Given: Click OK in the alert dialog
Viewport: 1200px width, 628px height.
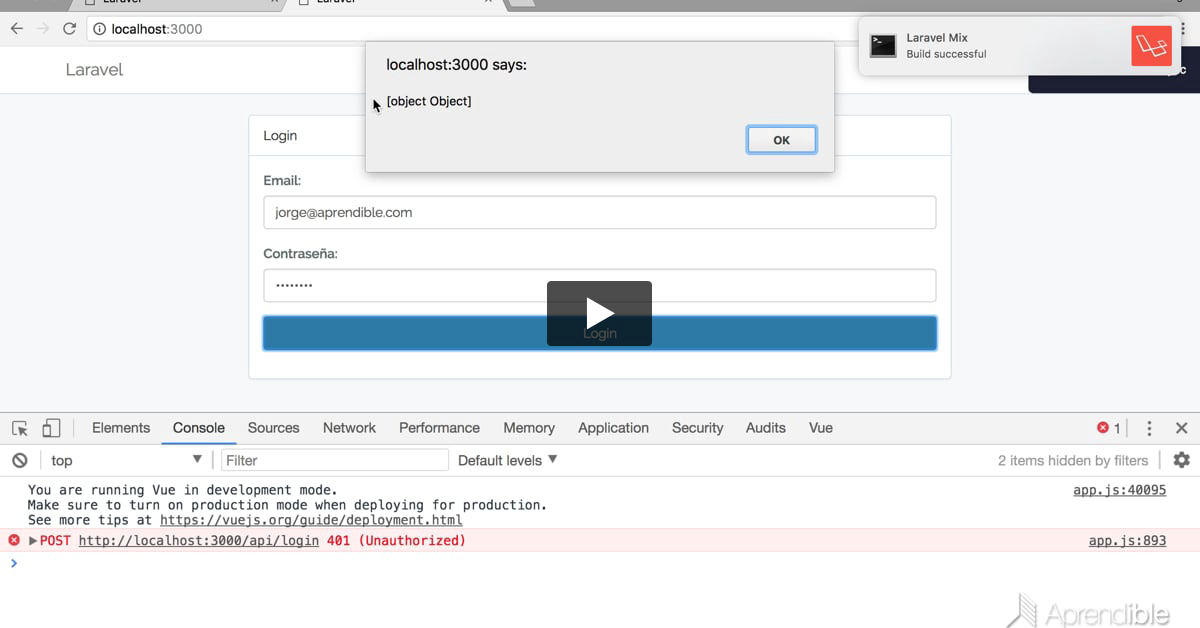Looking at the screenshot, I should tap(782, 140).
